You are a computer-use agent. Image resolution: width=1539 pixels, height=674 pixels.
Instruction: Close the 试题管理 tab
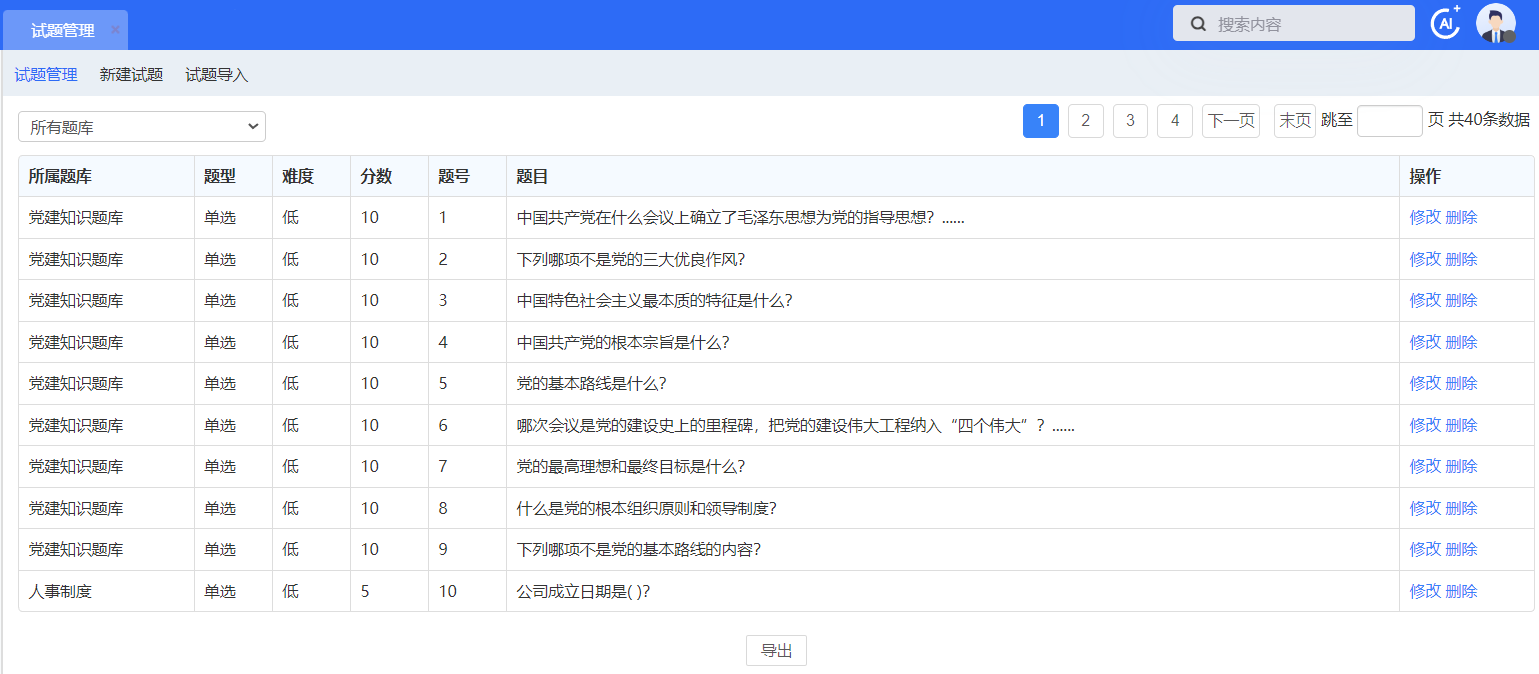(x=115, y=30)
